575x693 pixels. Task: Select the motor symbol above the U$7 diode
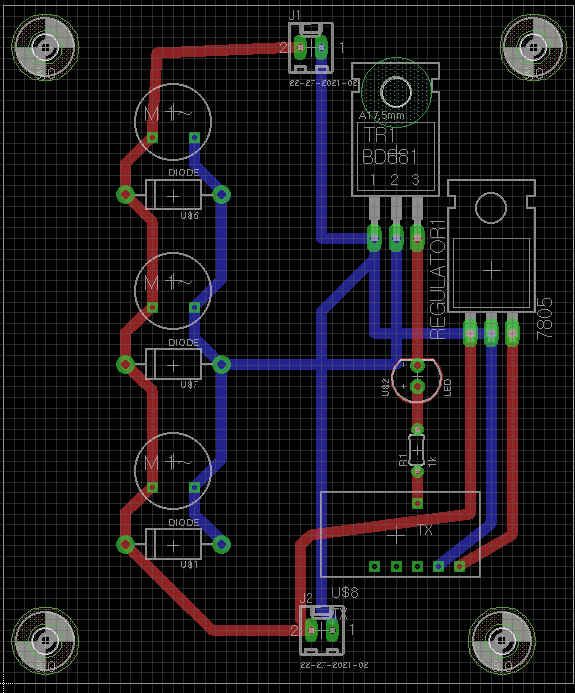tap(173, 291)
